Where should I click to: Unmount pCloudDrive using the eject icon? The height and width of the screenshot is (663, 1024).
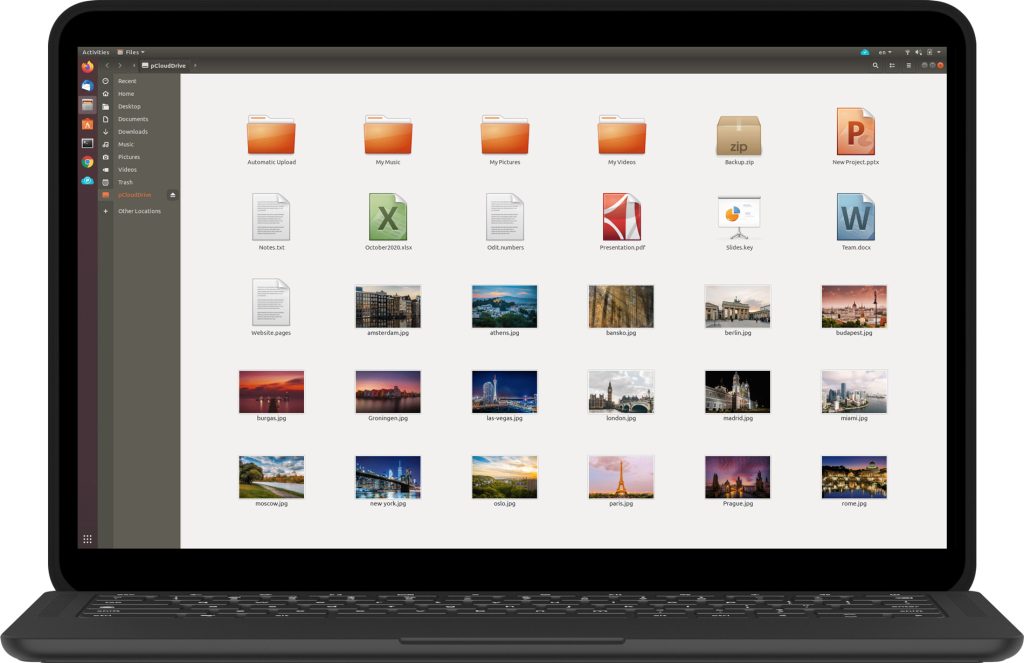(x=172, y=195)
